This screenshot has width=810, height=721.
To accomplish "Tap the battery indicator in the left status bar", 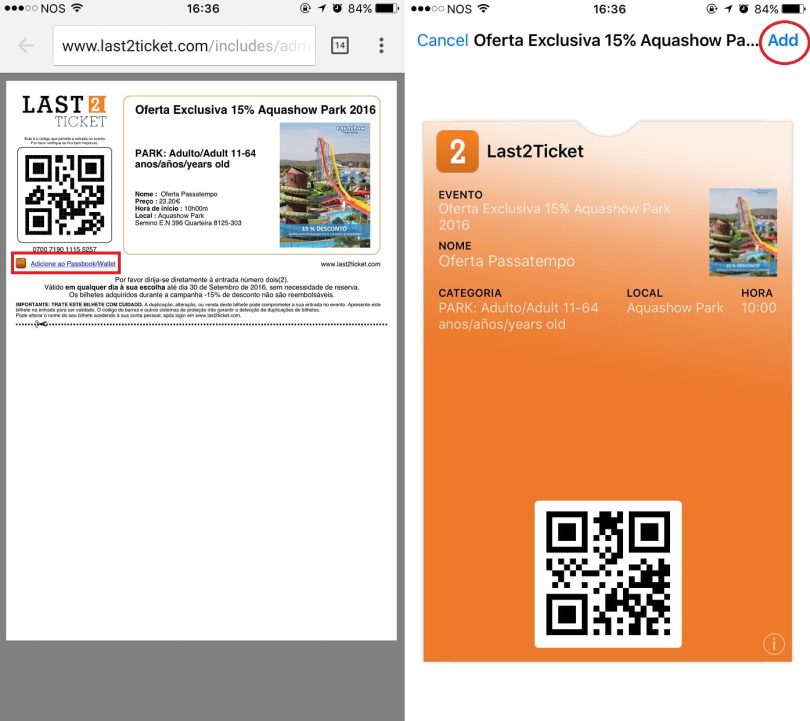I will pos(387,9).
